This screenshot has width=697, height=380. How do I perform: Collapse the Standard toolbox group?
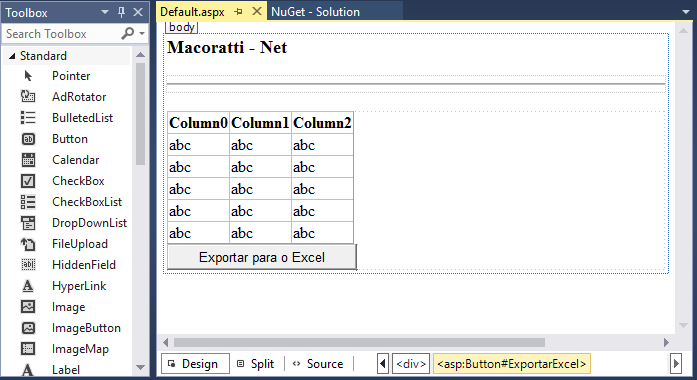point(12,56)
